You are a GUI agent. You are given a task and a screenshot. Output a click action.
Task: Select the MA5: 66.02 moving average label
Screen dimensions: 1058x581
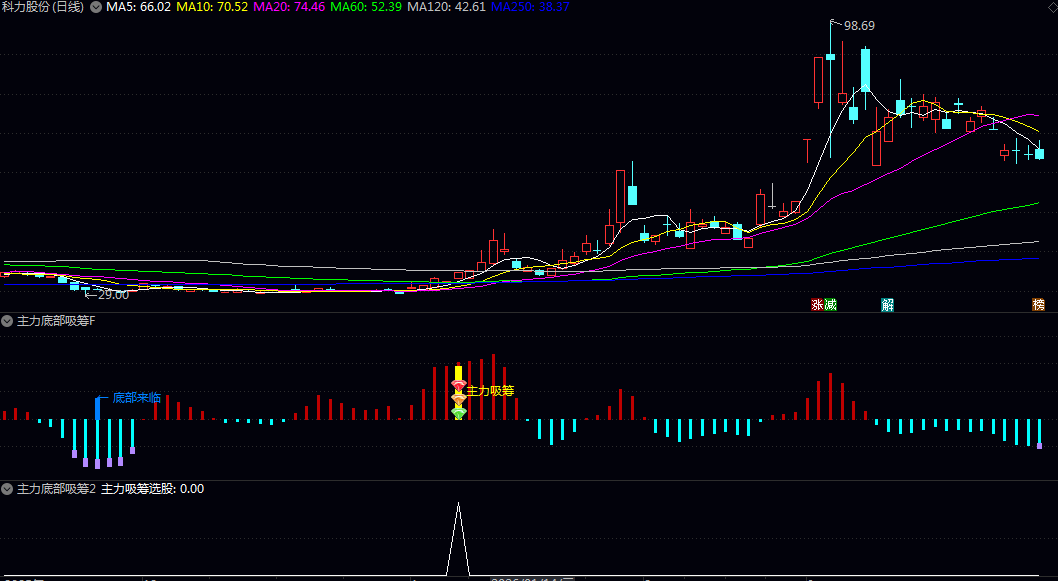tap(139, 7)
